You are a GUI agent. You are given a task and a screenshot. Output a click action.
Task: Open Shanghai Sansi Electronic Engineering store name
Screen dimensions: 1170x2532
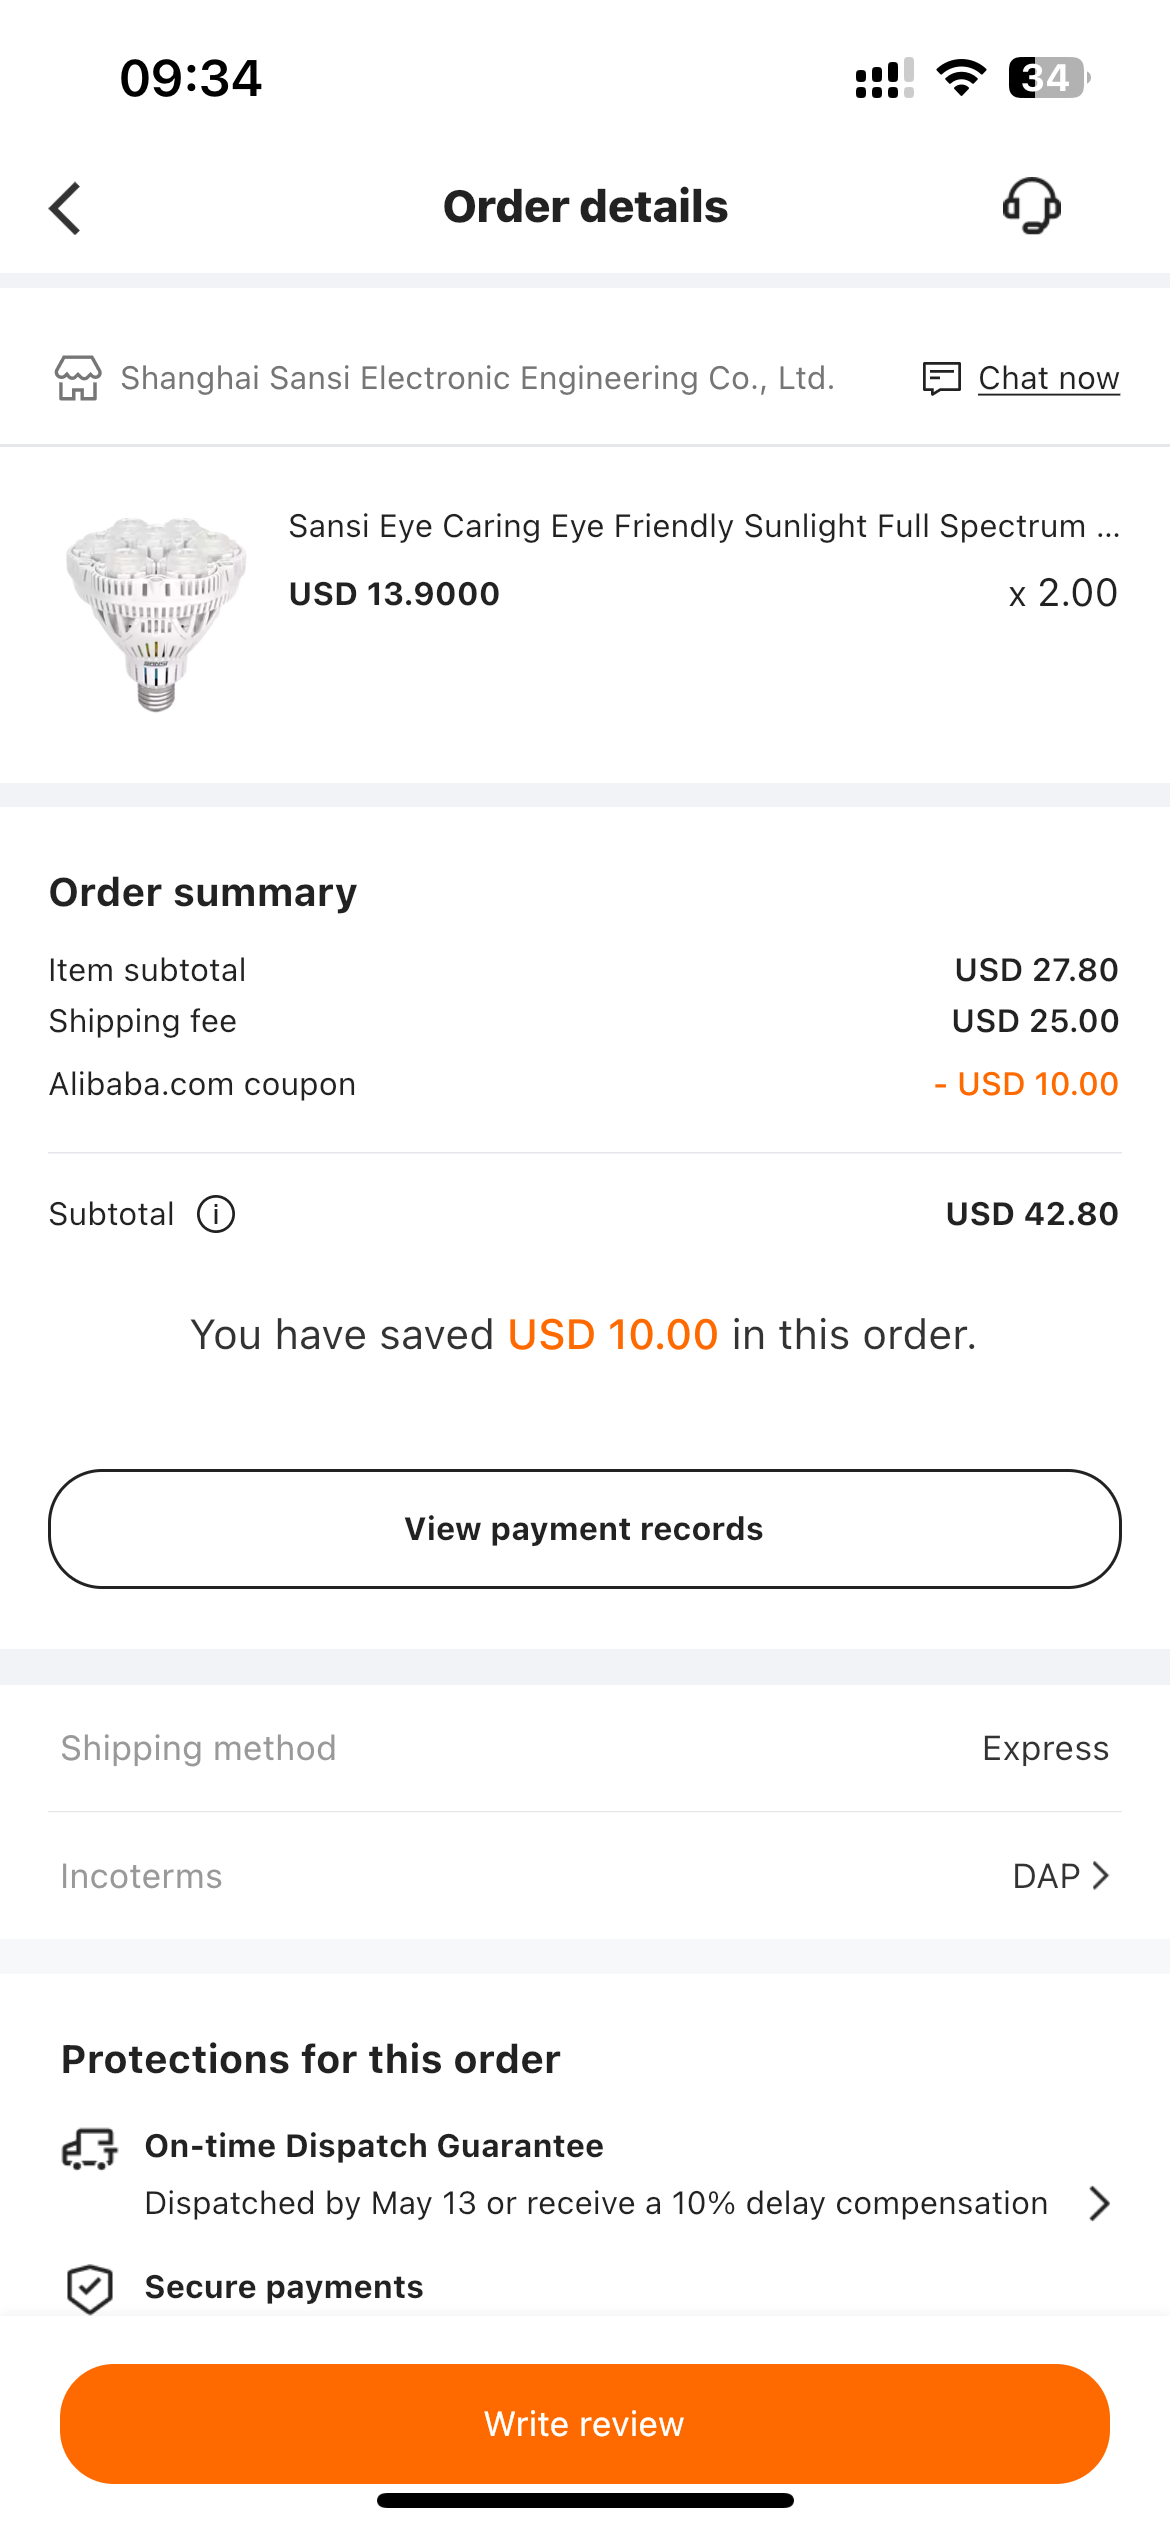point(478,378)
